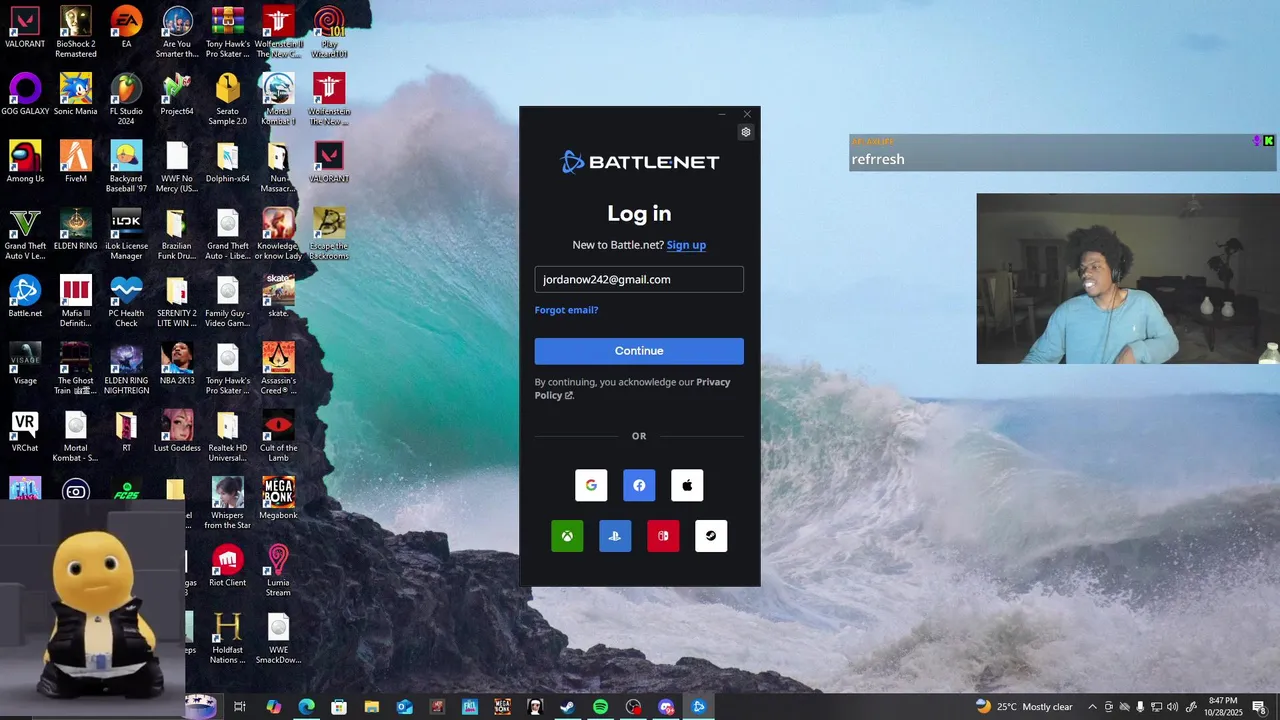Open taskbar clock showing 8:47 PM
The image size is (1280, 720).
[1222, 707]
